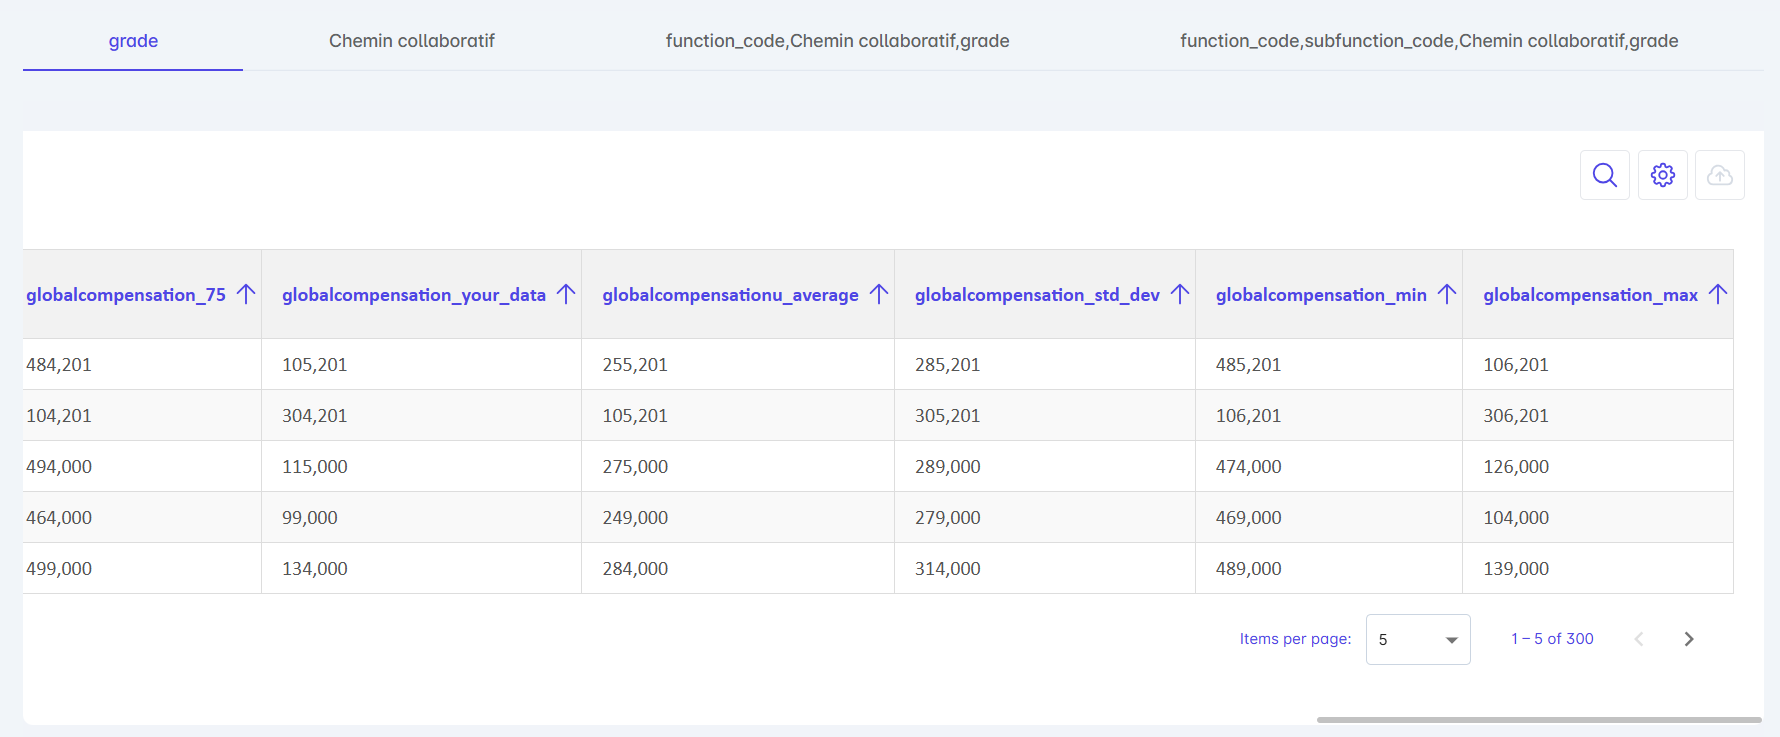Click the cloud upload icon
This screenshot has width=1780, height=737.
1719,175
